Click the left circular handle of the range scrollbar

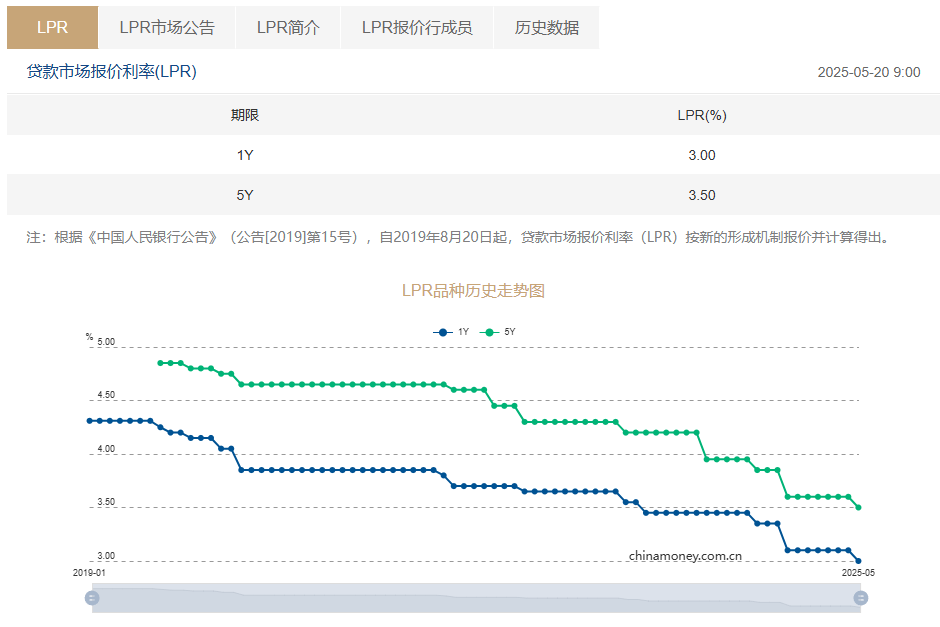tap(93, 599)
